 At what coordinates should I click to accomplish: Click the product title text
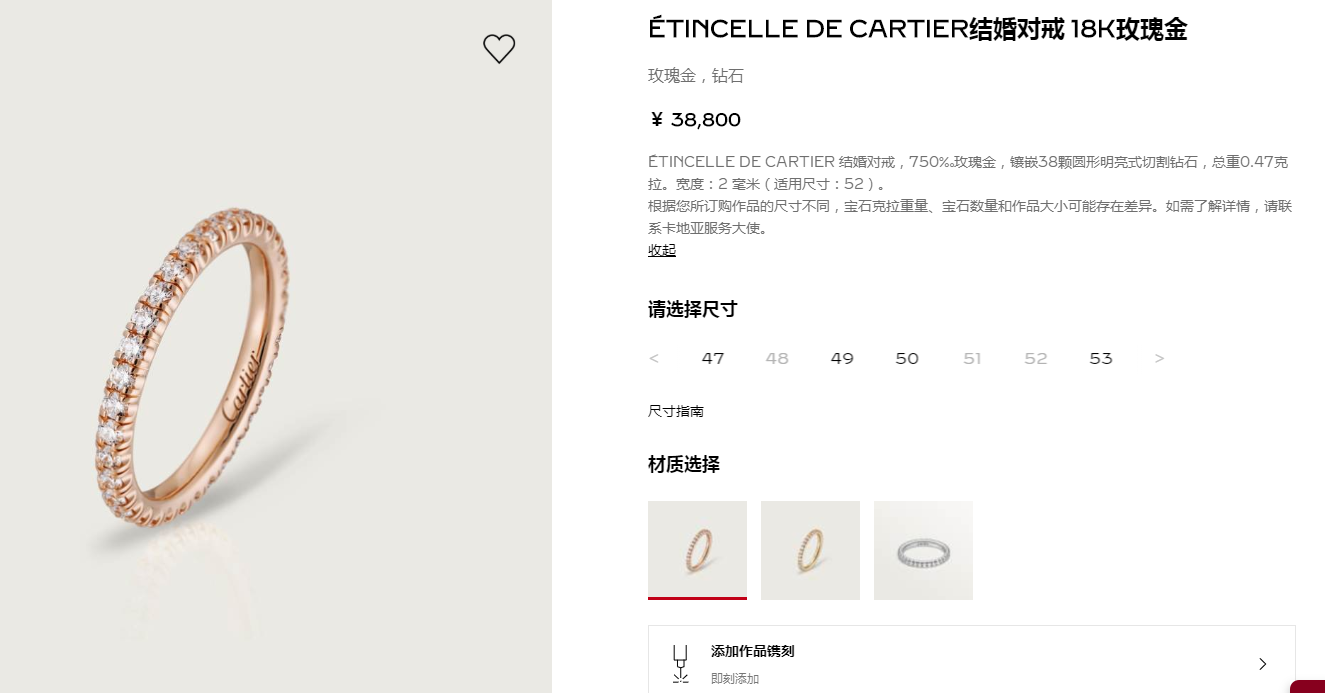(x=918, y=29)
